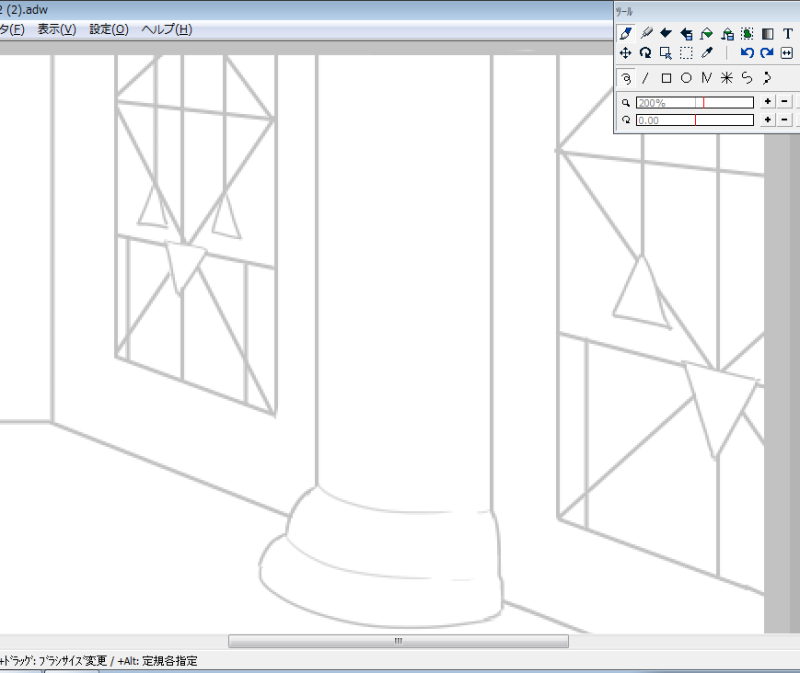800x673 pixels.
Task: Decrease rotation with the minus button
Action: 785,119
